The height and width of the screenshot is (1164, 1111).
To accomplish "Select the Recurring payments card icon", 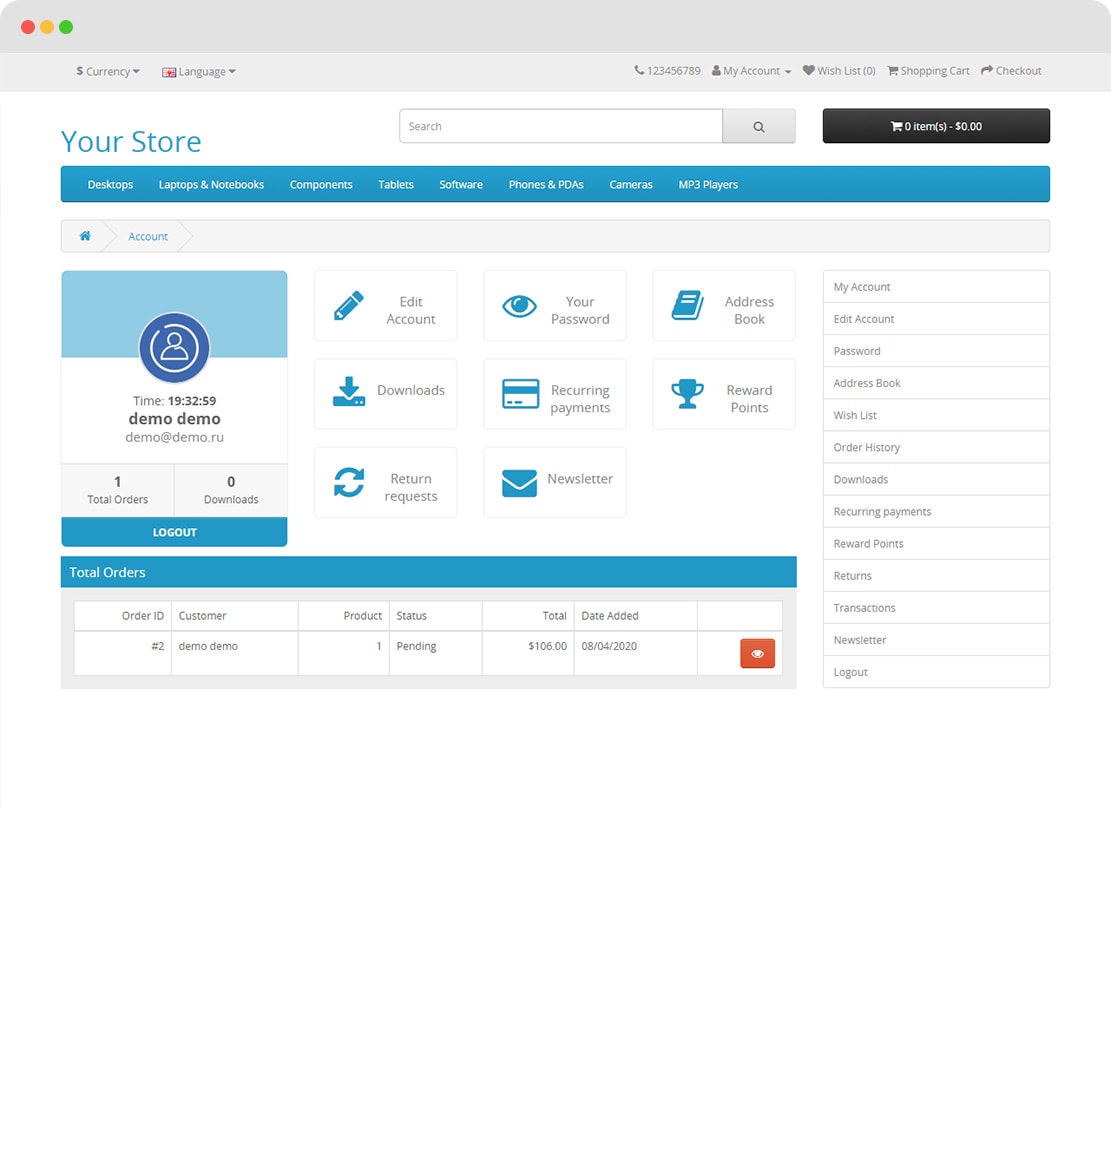I will pyautogui.click(x=520, y=394).
